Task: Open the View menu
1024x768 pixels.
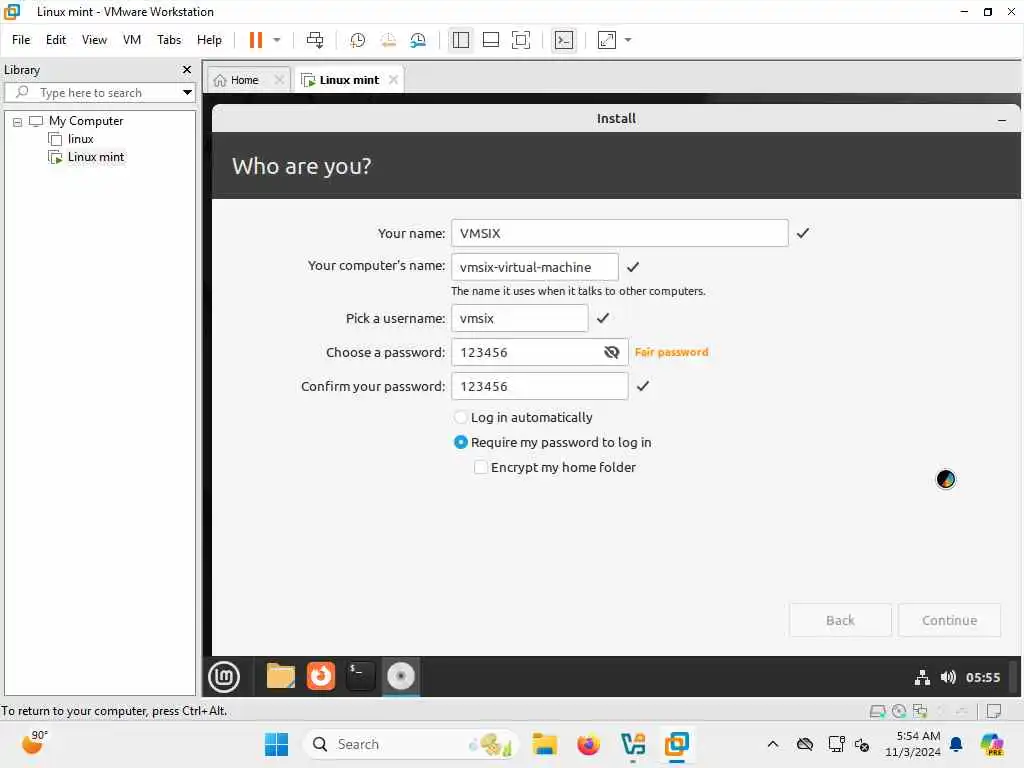Action: click(94, 40)
